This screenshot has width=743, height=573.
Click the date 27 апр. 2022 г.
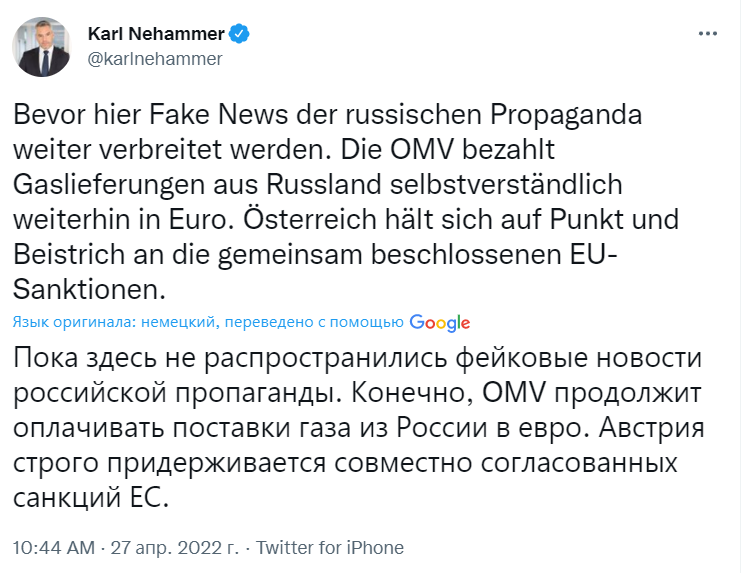click(x=175, y=547)
